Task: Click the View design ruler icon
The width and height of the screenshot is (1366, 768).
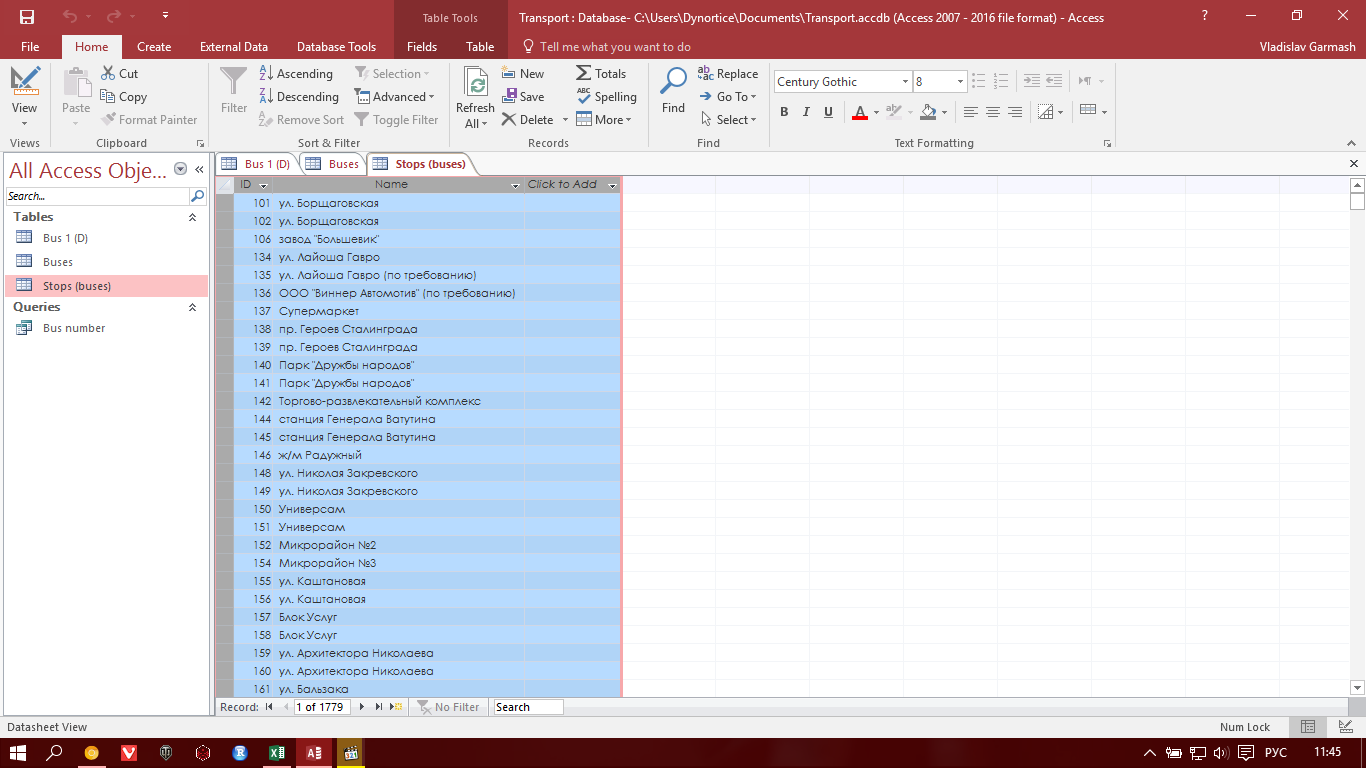Action: [x=25, y=81]
